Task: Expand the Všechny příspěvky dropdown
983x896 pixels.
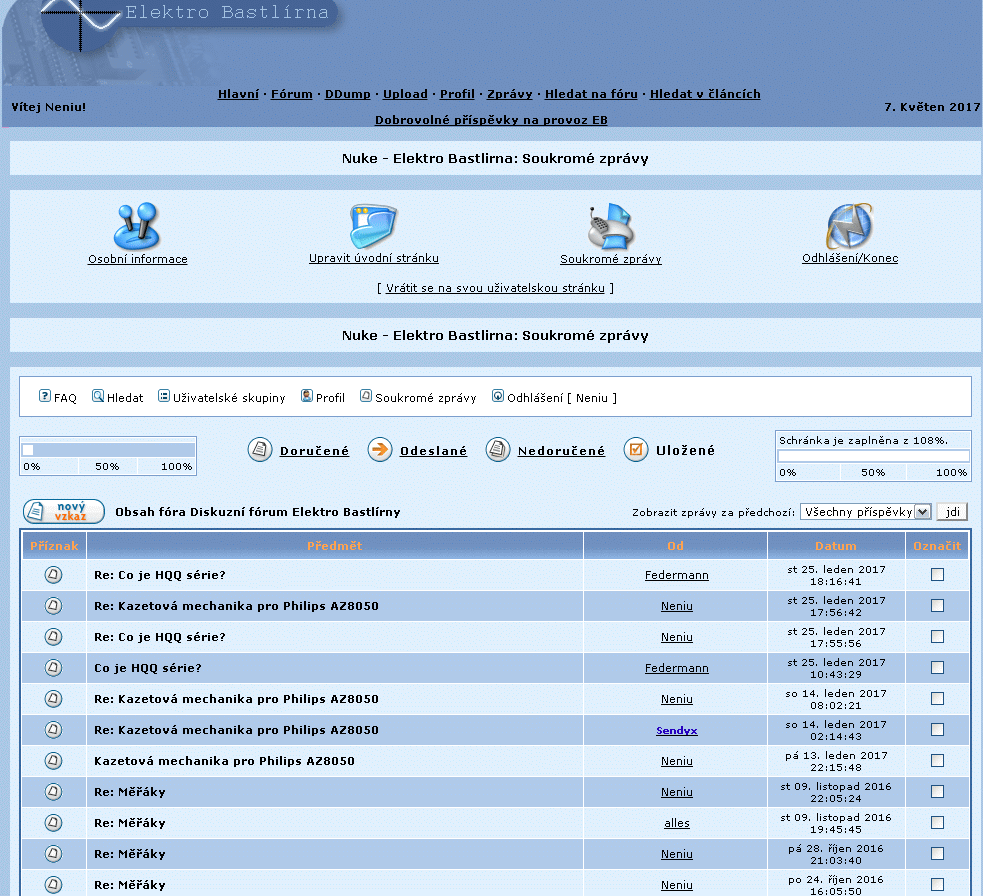Action: [x=866, y=511]
